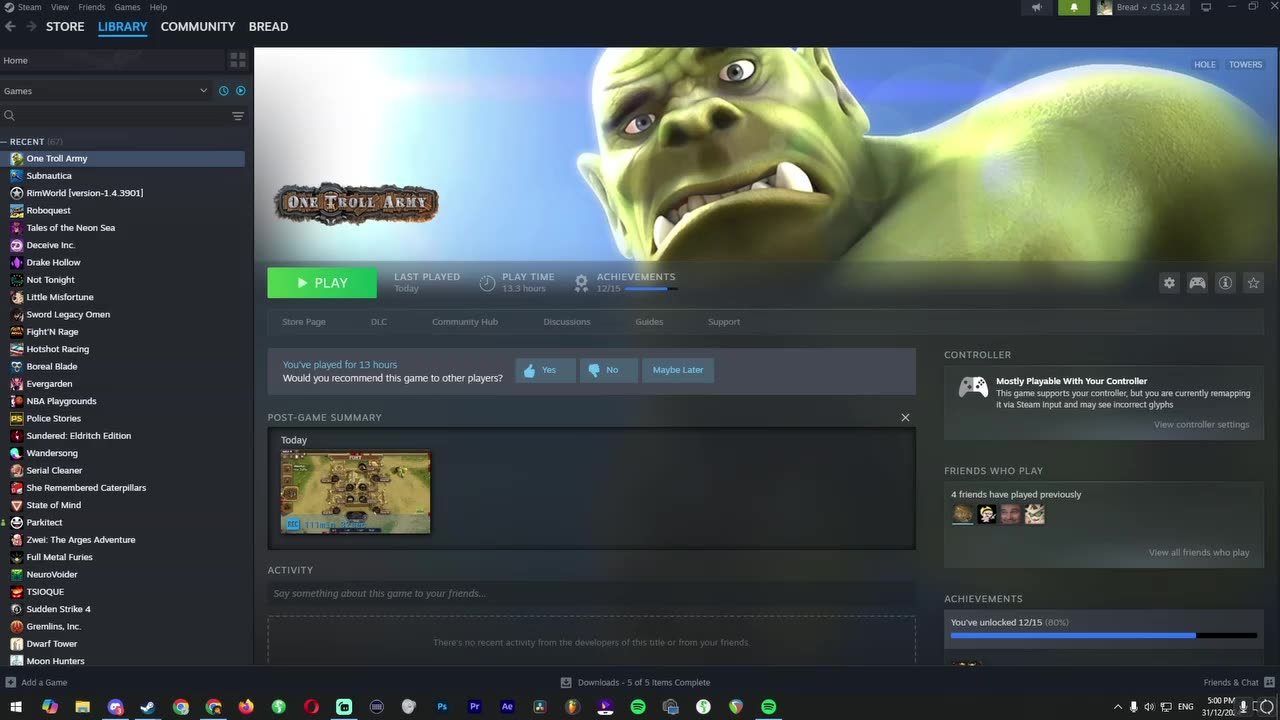Toggle show ready-to-play games filter
The width and height of the screenshot is (1280, 720).
click(x=240, y=91)
